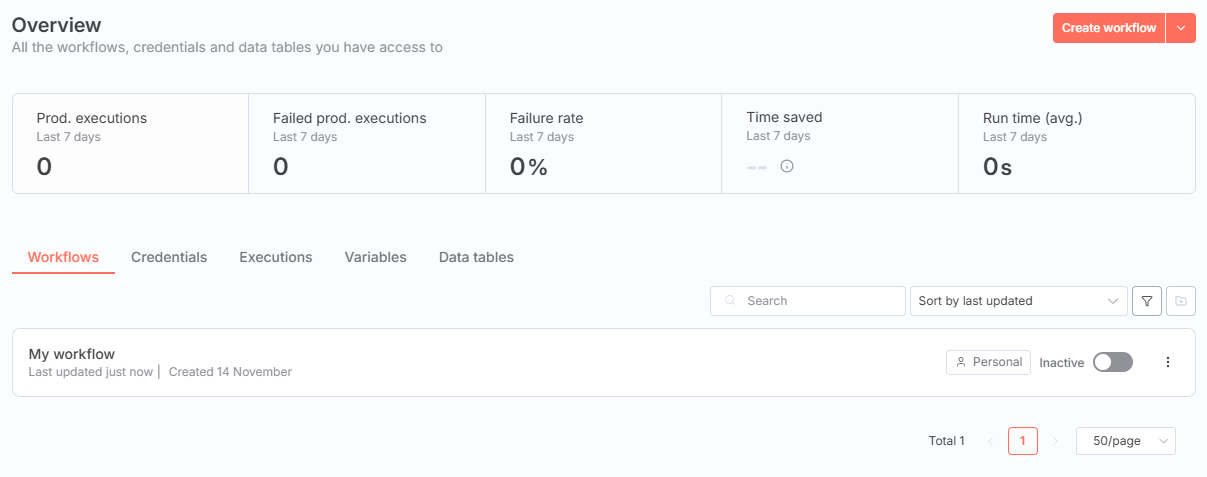This screenshot has width=1207, height=477.
Task: Go to the Data tables tab
Action: (476, 257)
